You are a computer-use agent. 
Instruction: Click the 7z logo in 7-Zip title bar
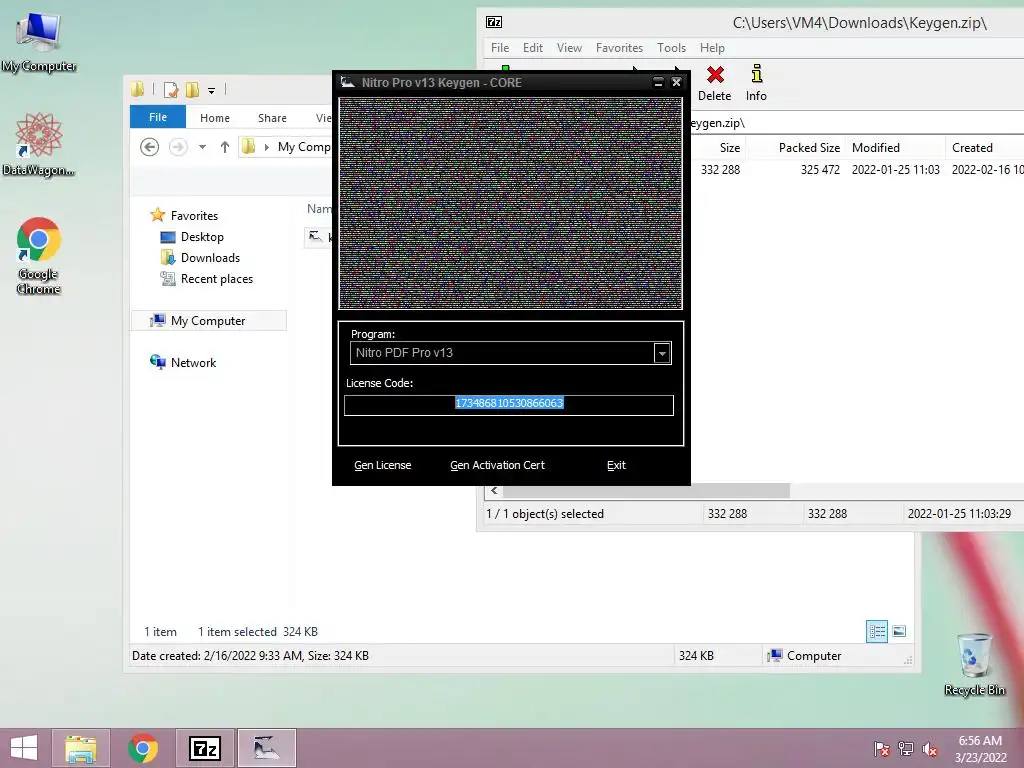[494, 22]
